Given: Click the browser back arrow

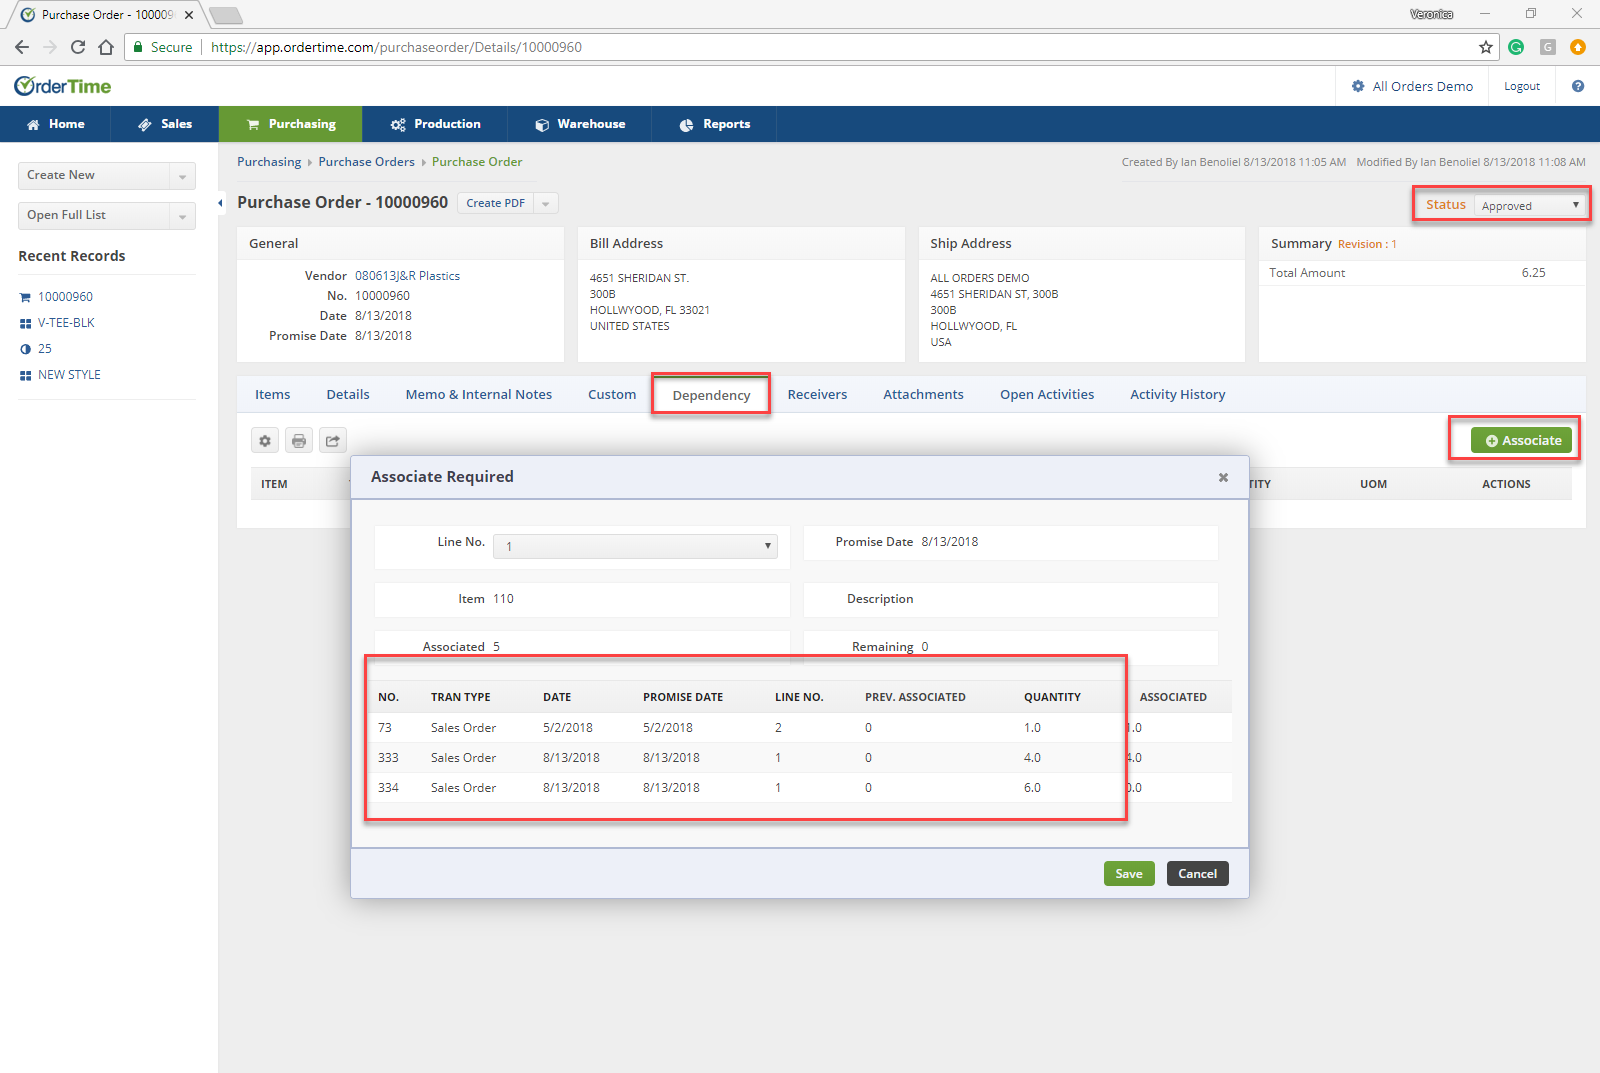Looking at the screenshot, I should [x=22, y=47].
